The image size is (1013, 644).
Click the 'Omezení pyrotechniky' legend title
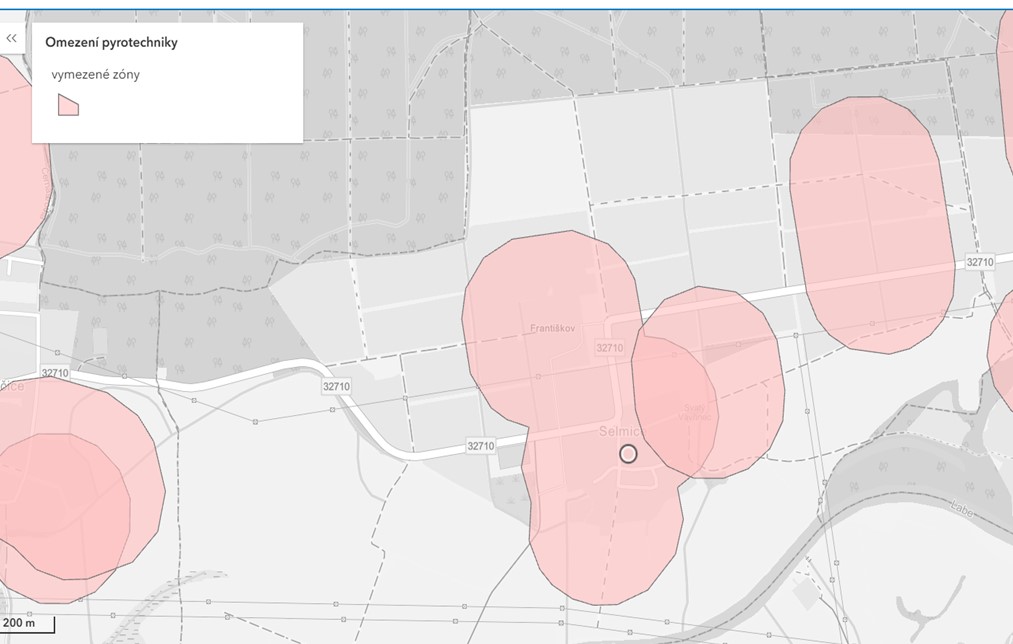tap(111, 43)
